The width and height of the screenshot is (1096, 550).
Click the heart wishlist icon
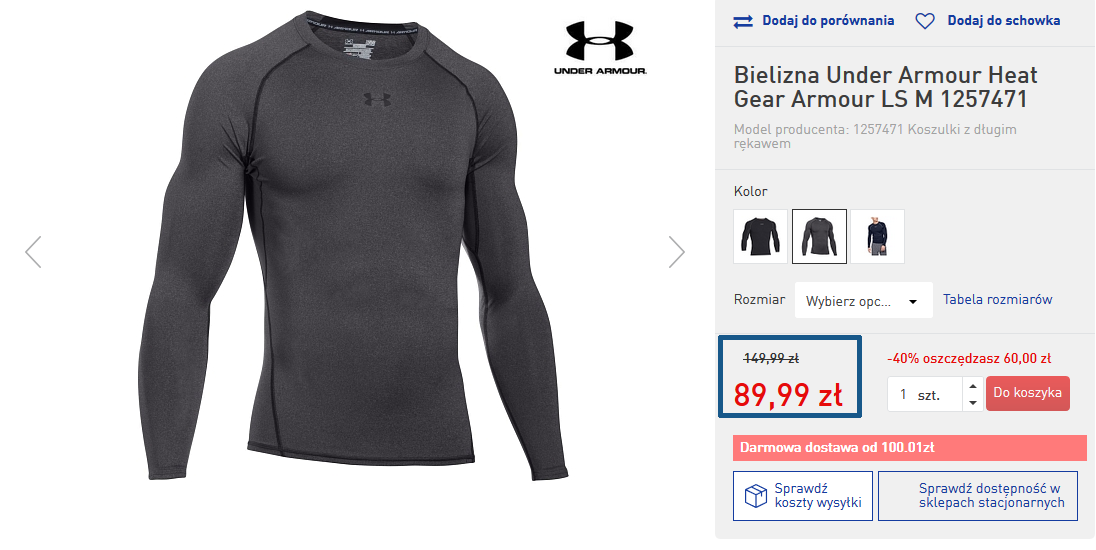925,21
